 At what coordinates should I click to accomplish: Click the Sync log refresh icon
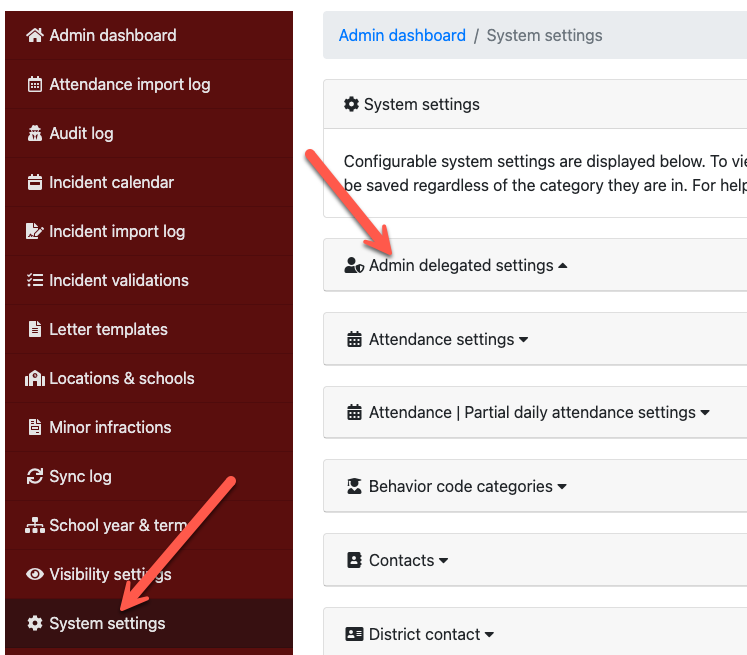[x=35, y=477]
